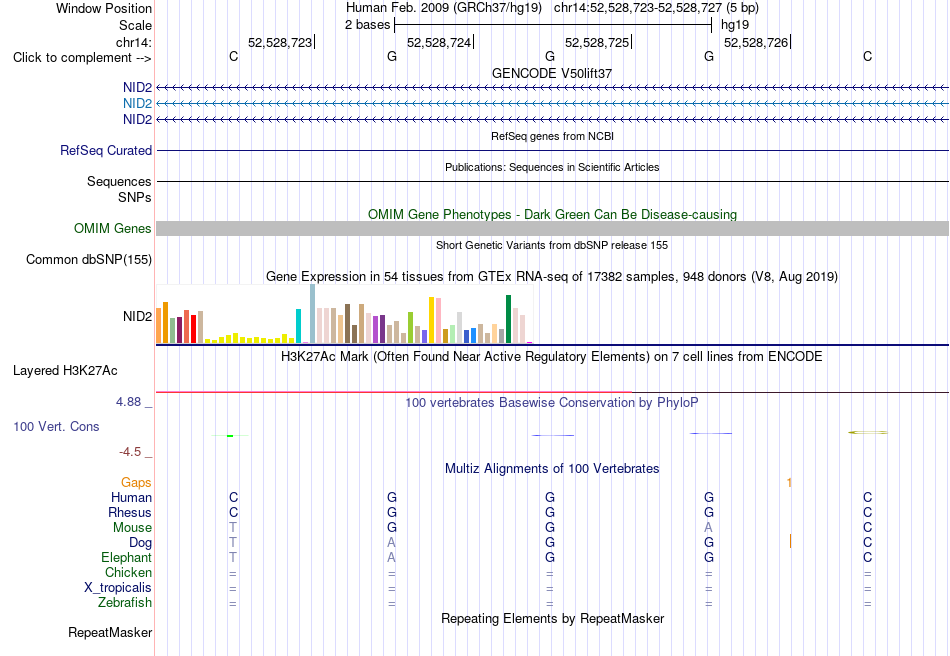Click the A base in the Mouse row
The image size is (950, 656).
pyautogui.click(x=708, y=528)
